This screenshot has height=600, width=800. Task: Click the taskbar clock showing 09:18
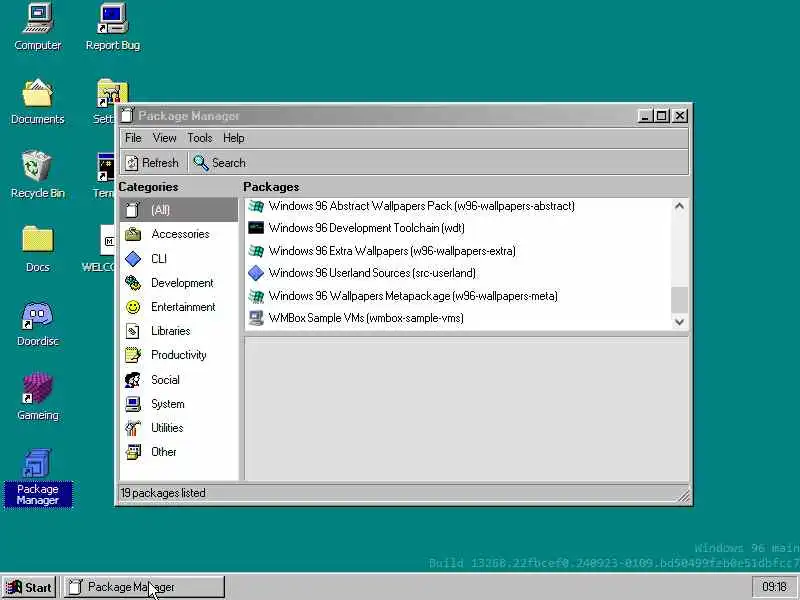(x=774, y=587)
